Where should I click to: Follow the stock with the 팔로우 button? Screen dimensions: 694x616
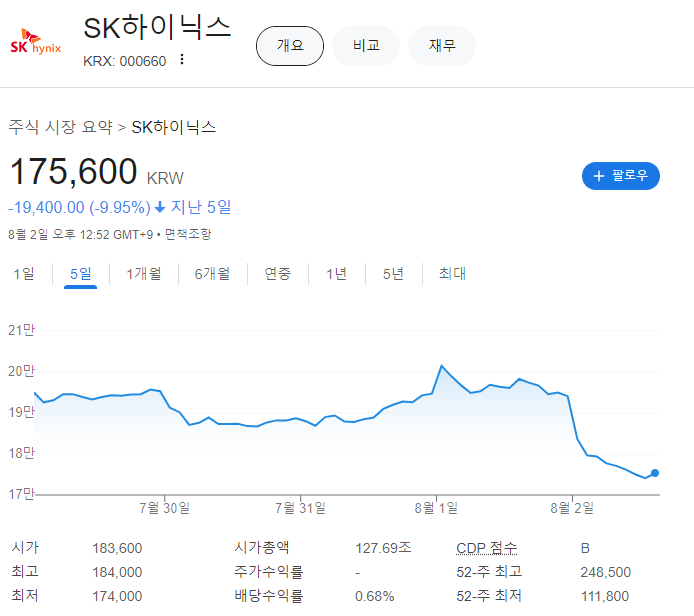[621, 176]
